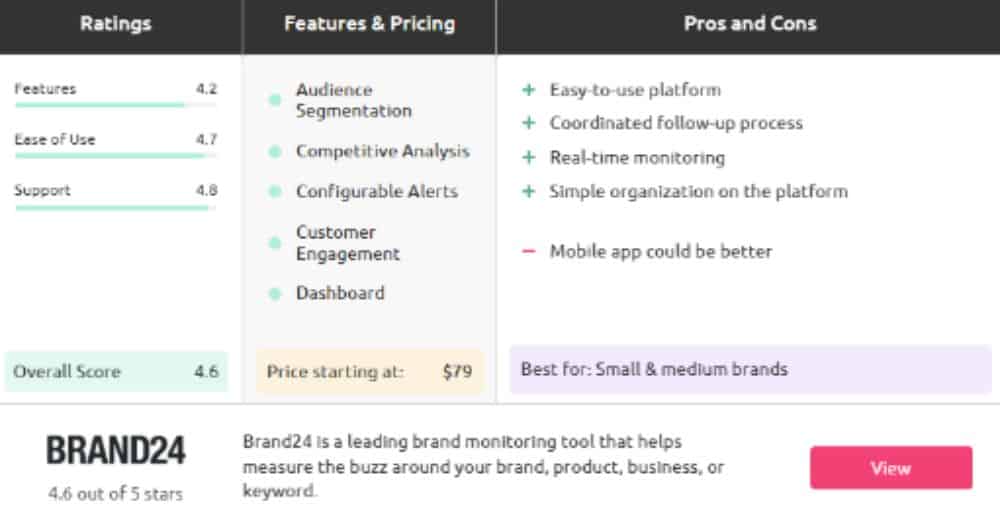The height and width of the screenshot is (530, 1000).
Task: Click the green bullet next to Dashboard
Action: coord(275,293)
